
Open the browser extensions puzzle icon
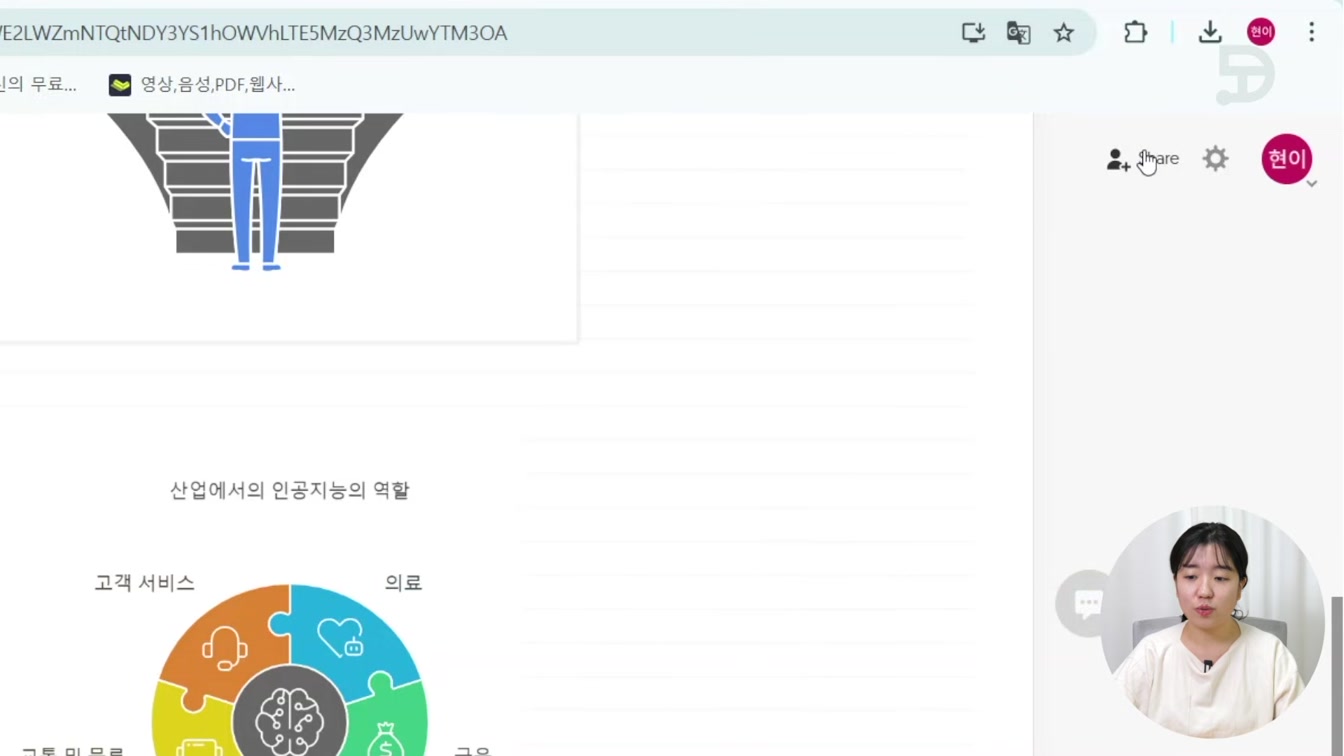[1135, 32]
